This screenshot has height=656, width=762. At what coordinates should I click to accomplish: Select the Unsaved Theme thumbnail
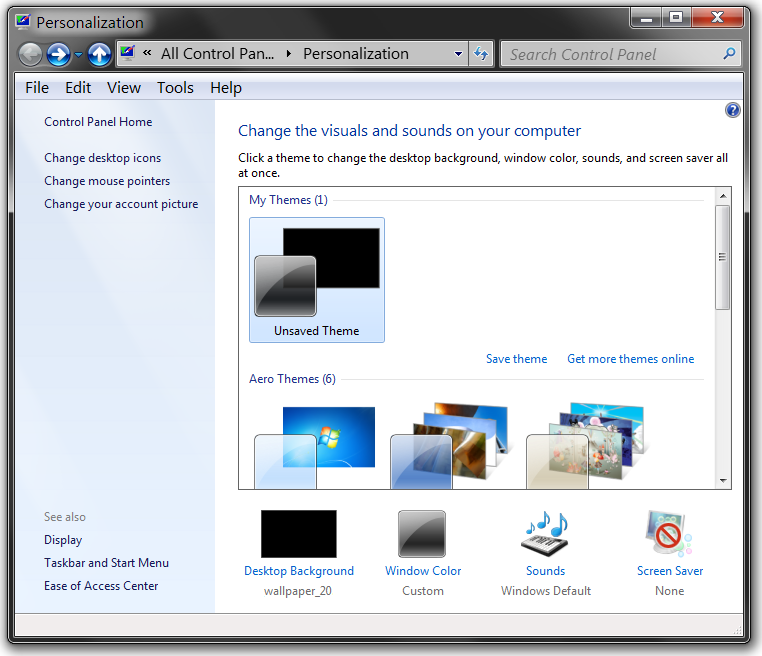pyautogui.click(x=317, y=280)
